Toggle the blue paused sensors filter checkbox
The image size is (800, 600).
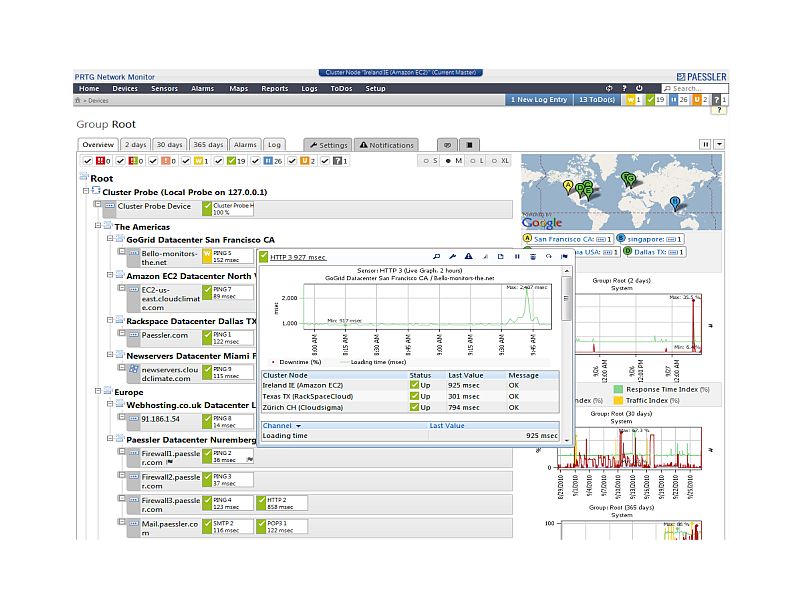[256, 161]
